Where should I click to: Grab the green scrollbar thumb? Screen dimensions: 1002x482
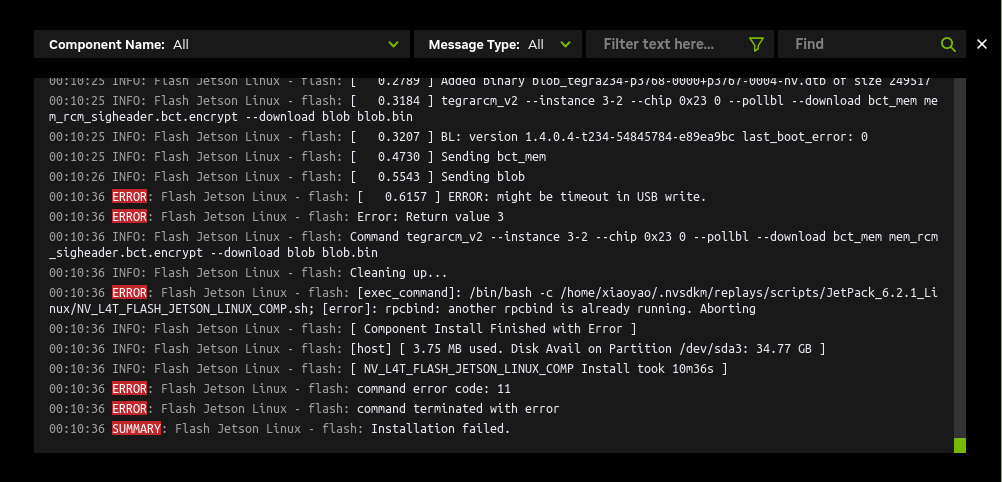point(960,444)
